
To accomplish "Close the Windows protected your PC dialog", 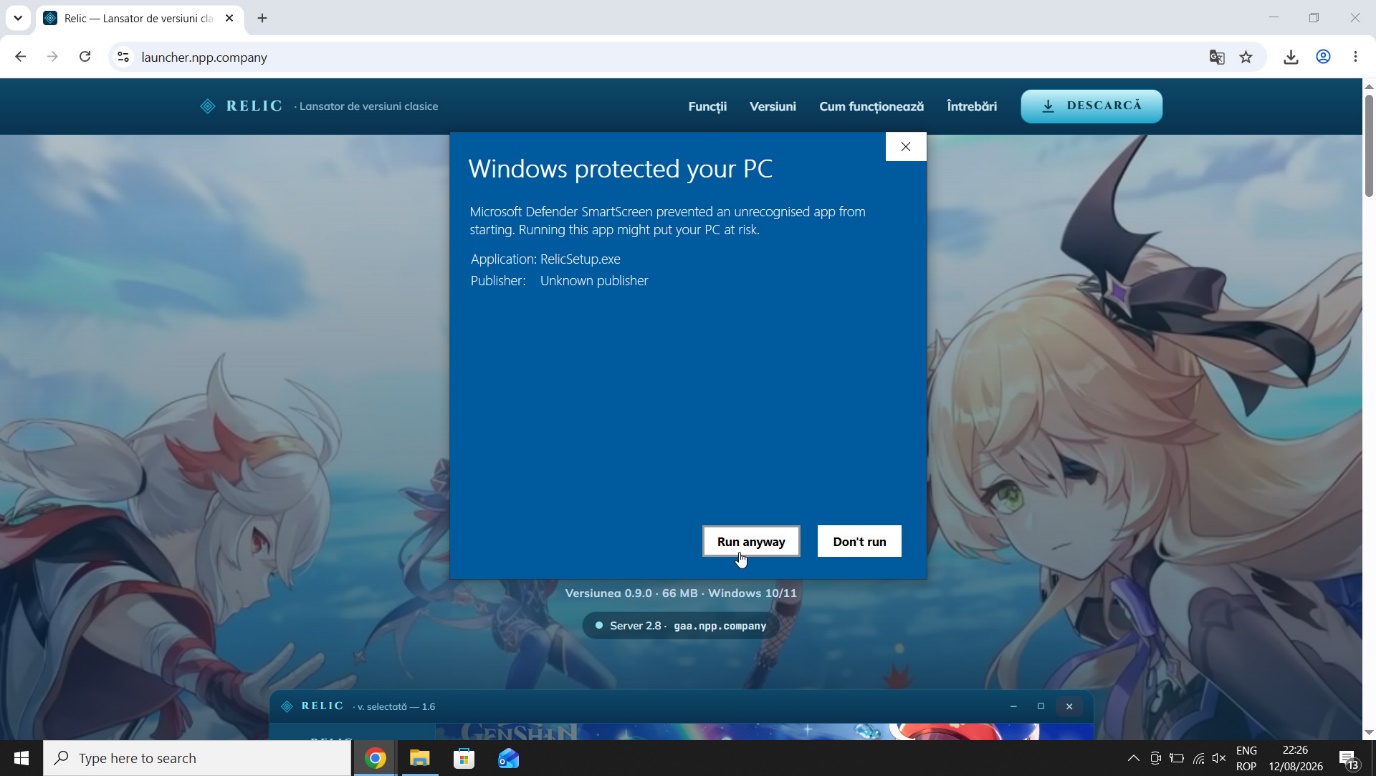I will (x=905, y=147).
